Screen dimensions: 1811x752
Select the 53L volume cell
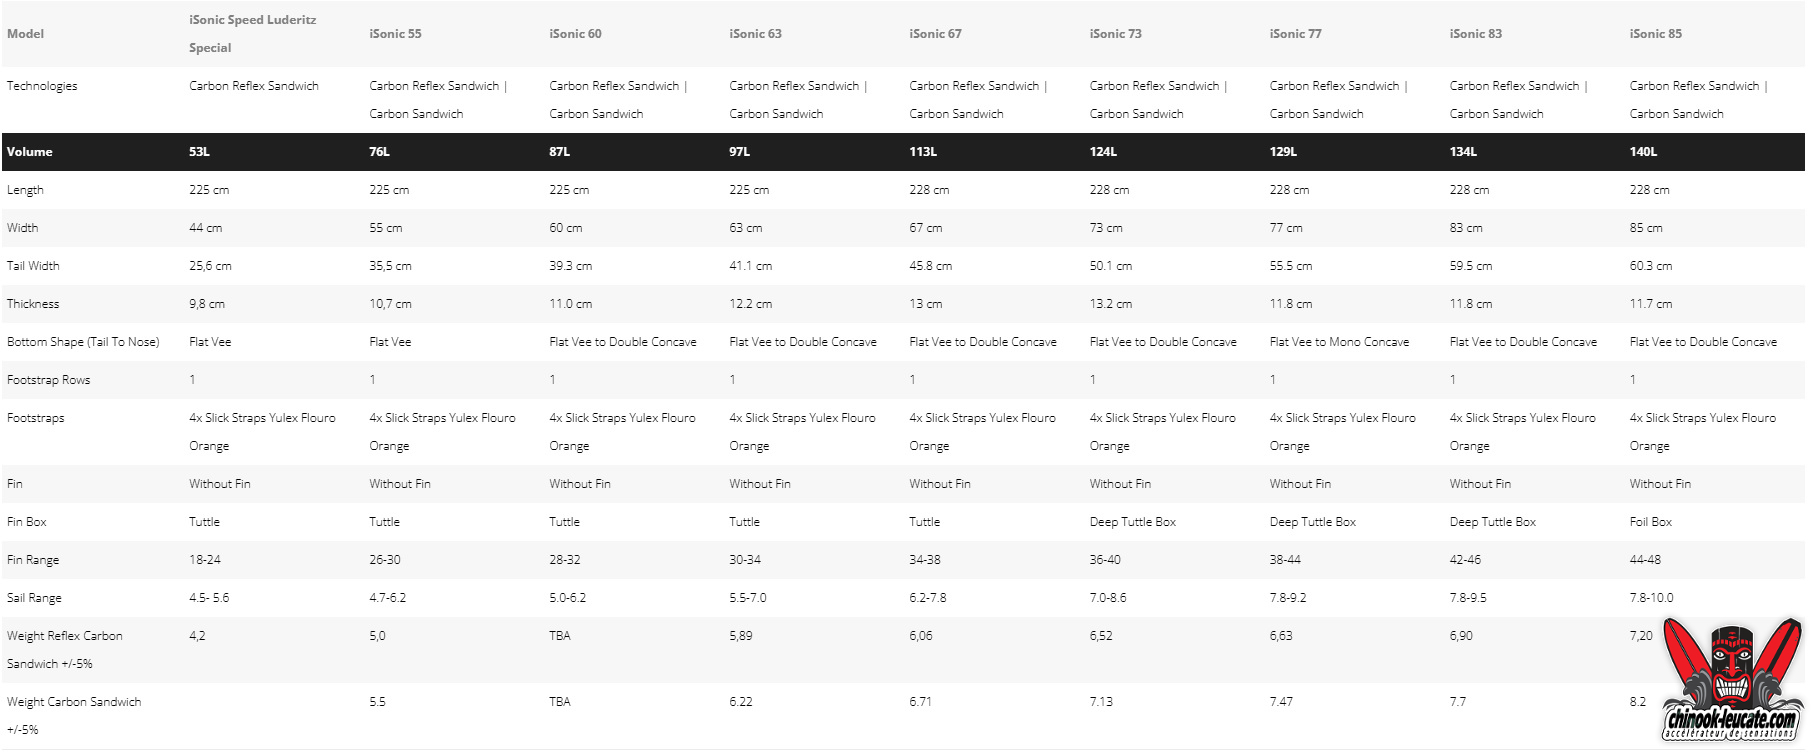click(200, 152)
